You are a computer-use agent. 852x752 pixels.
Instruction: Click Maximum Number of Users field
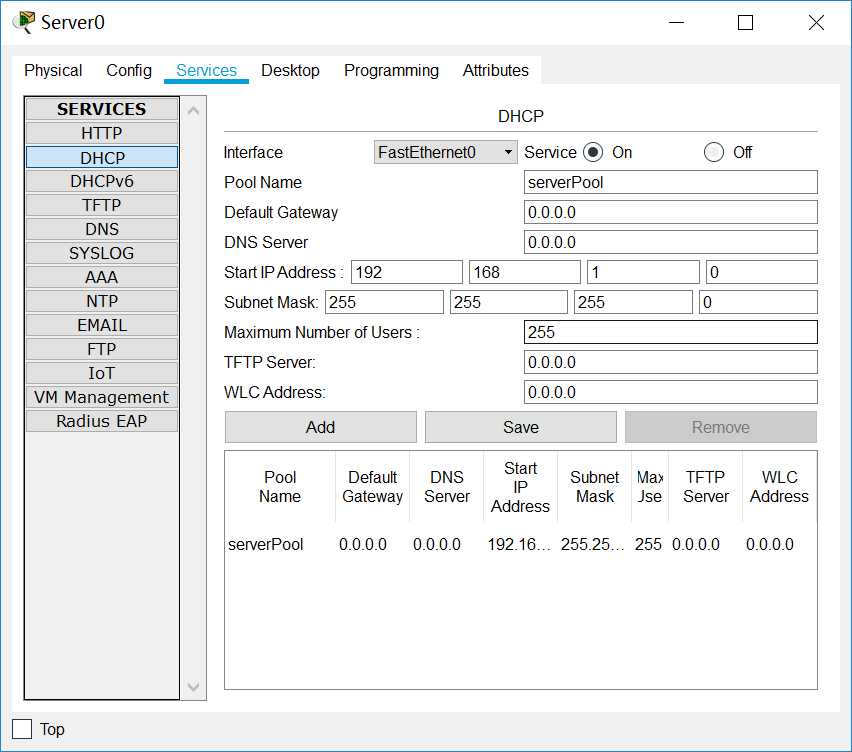(x=671, y=332)
